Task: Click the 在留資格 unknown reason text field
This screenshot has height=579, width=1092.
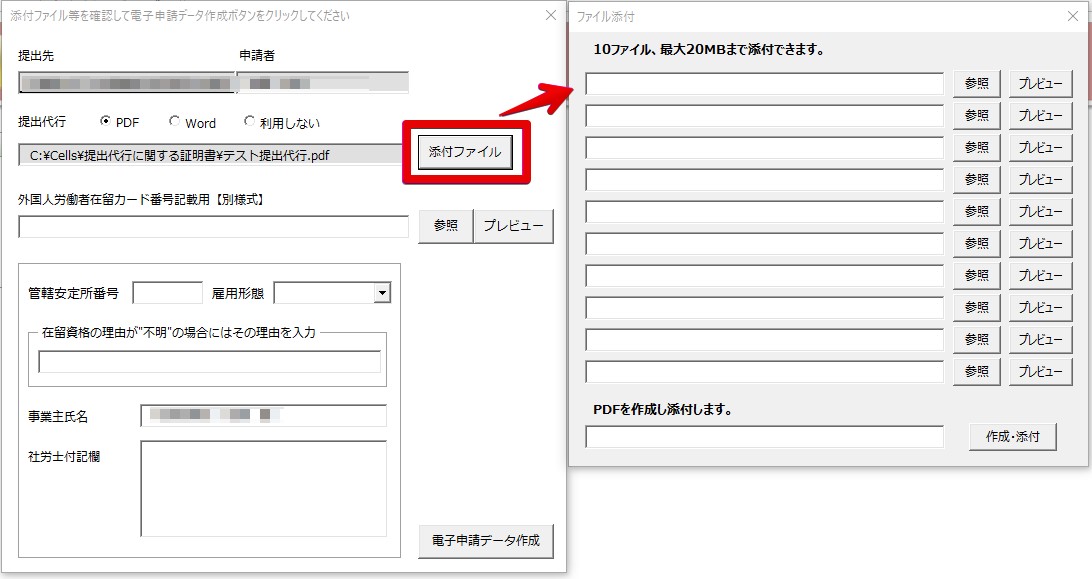Action: (x=210, y=362)
